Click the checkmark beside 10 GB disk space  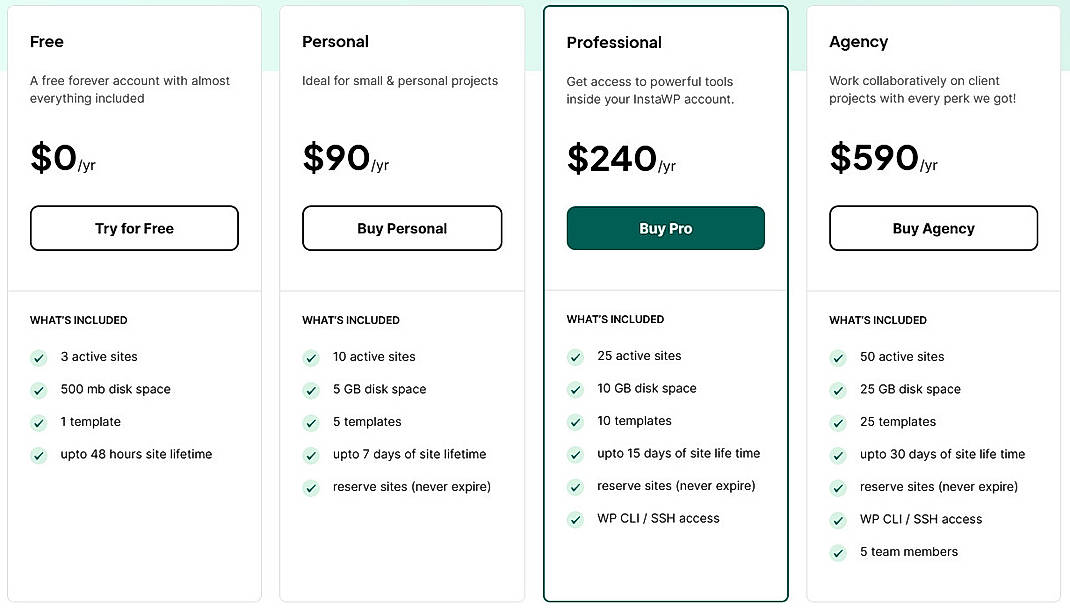click(576, 388)
